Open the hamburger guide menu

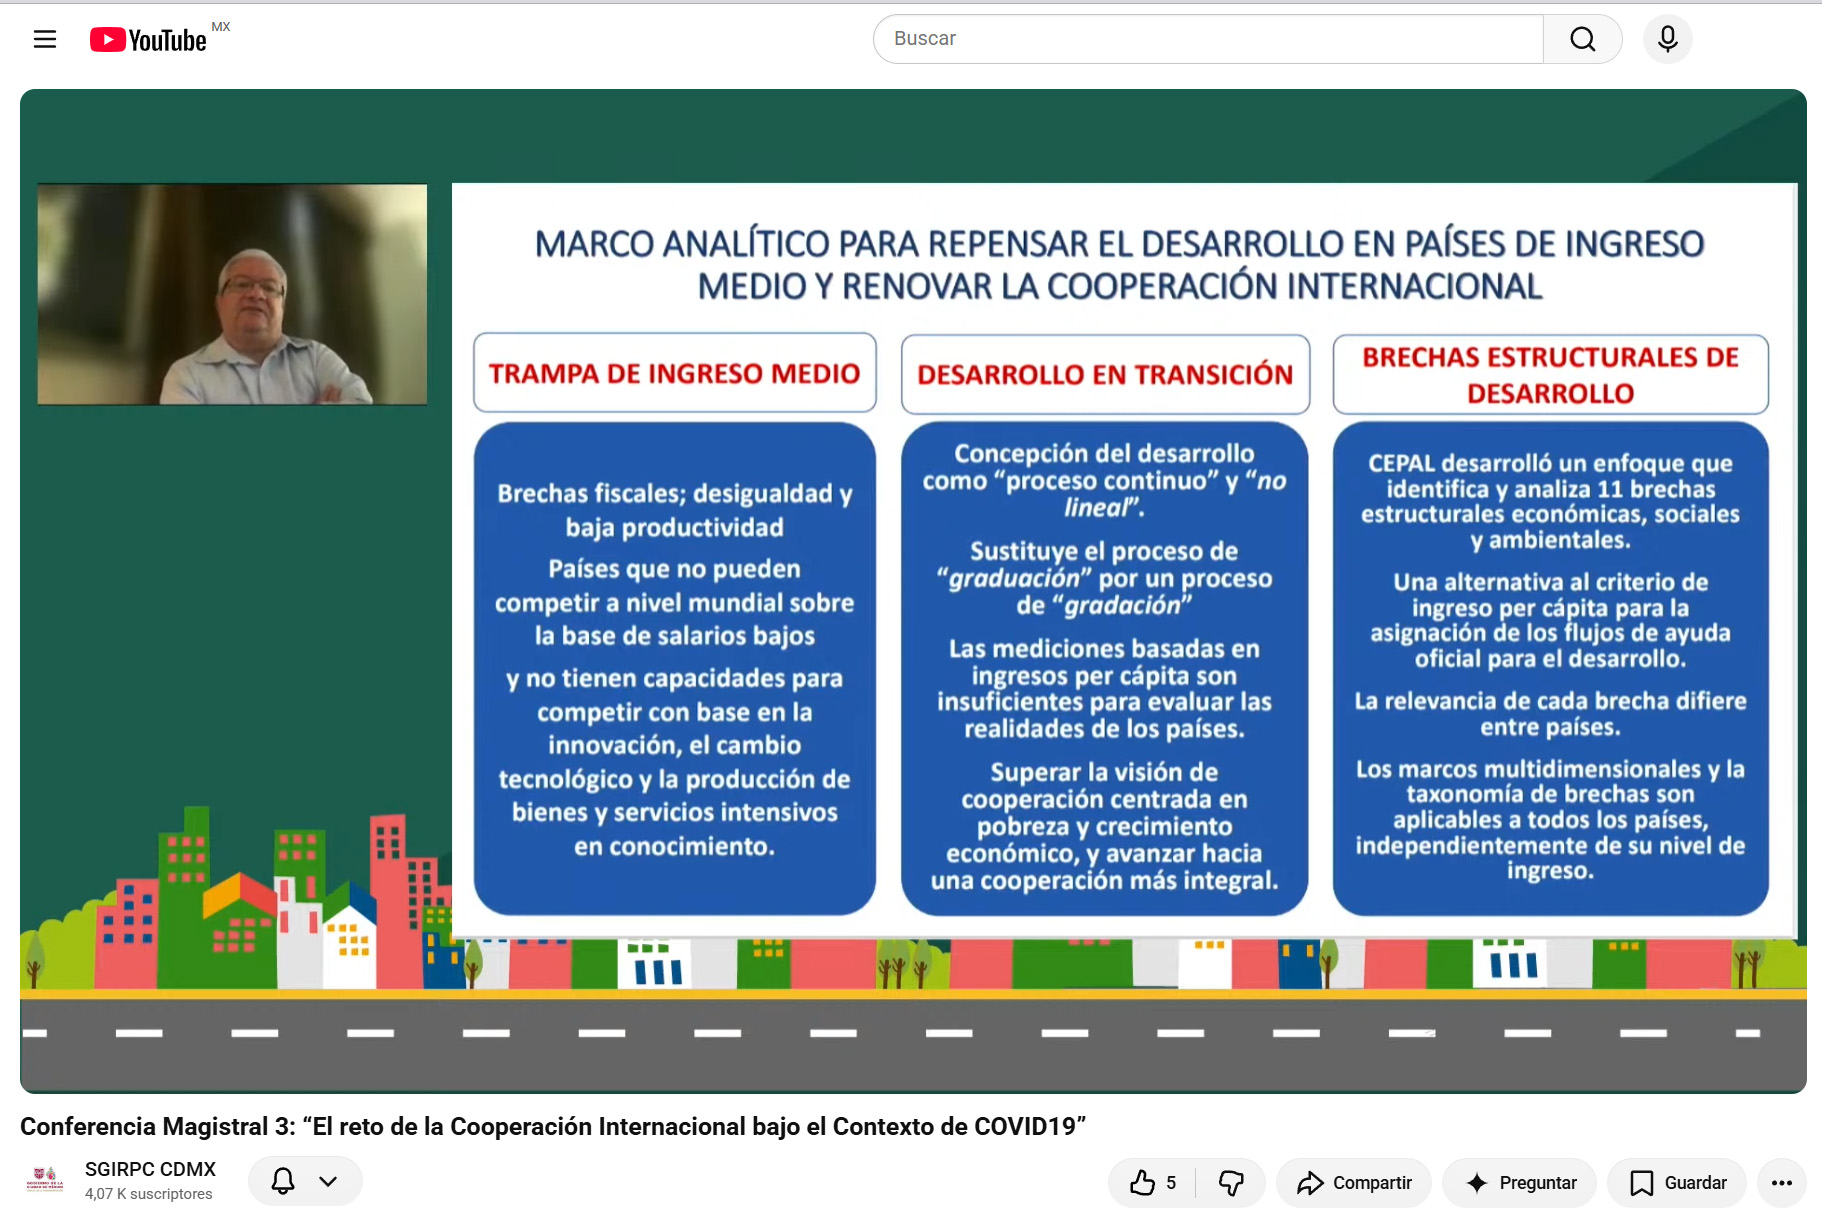click(x=45, y=39)
